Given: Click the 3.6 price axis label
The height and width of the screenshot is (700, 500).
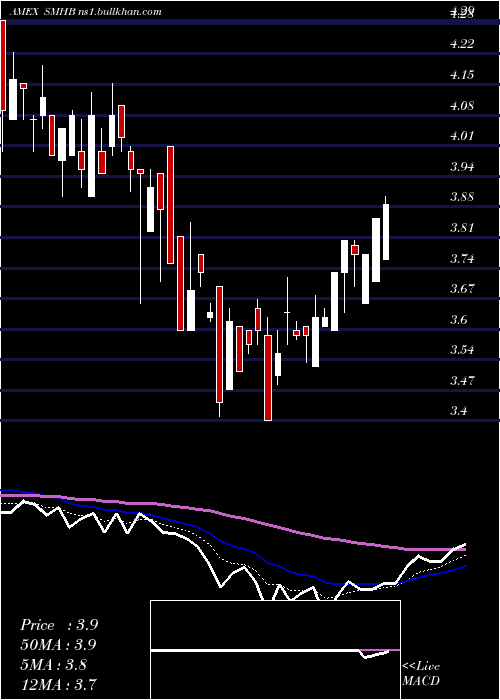Looking at the screenshot, I should 458,320.
